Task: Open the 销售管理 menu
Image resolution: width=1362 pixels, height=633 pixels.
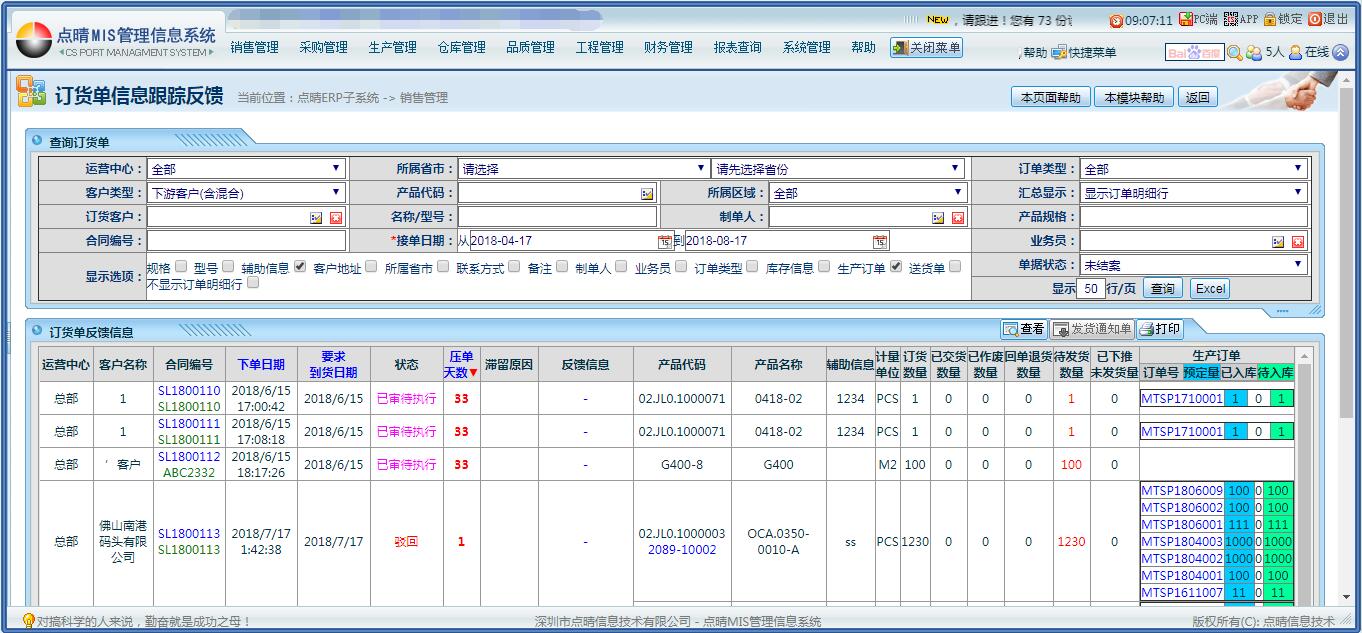Action: pyautogui.click(x=254, y=47)
